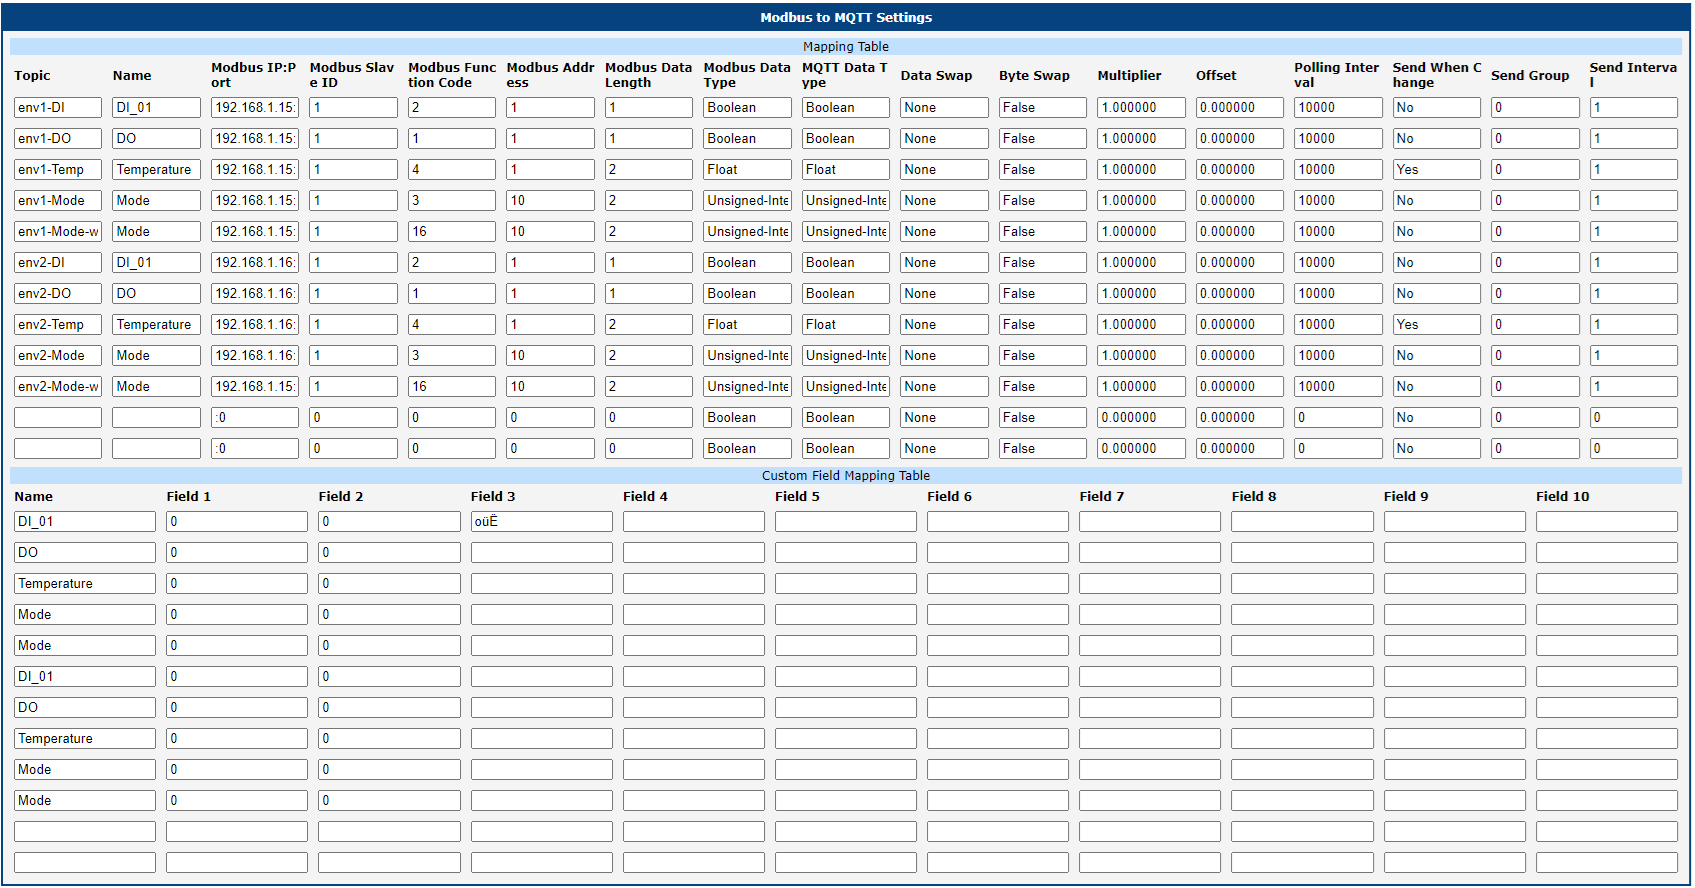Click Polling Interval field in env1-DI row
The height and width of the screenshot is (888, 1695).
coord(1338,107)
